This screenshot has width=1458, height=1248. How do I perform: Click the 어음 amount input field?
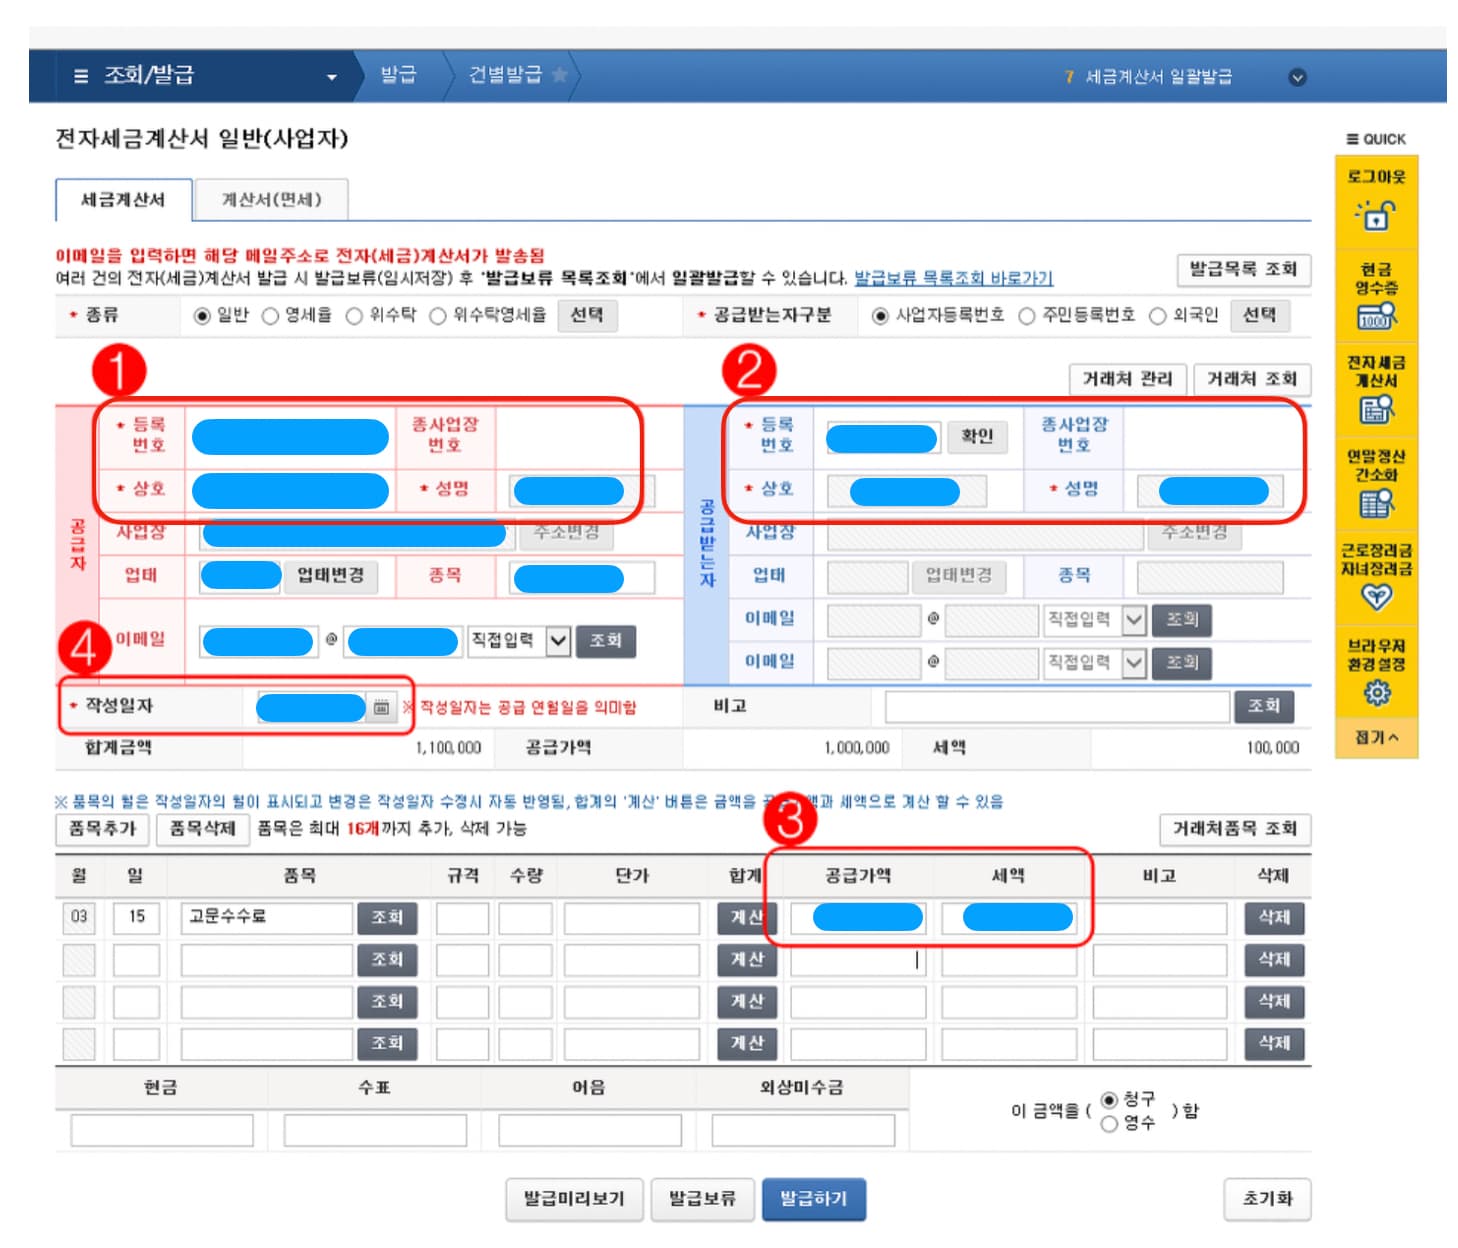click(589, 1131)
